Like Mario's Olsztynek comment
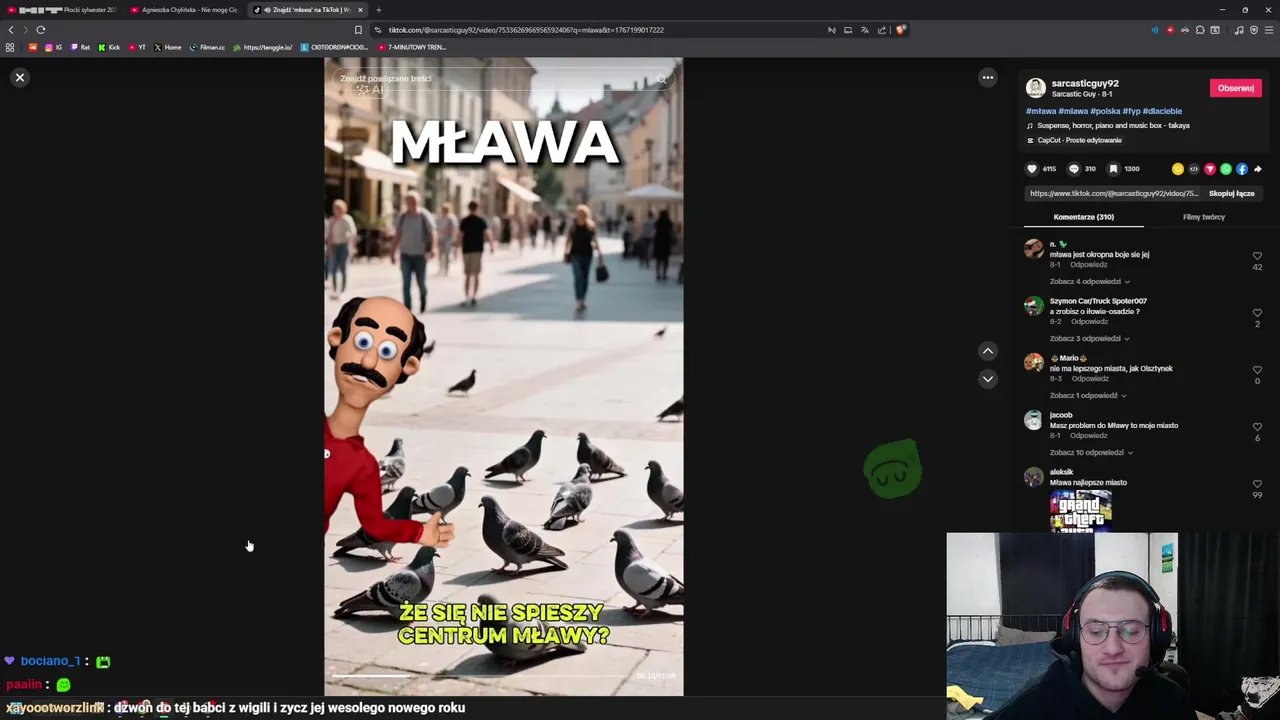 tap(1257, 370)
